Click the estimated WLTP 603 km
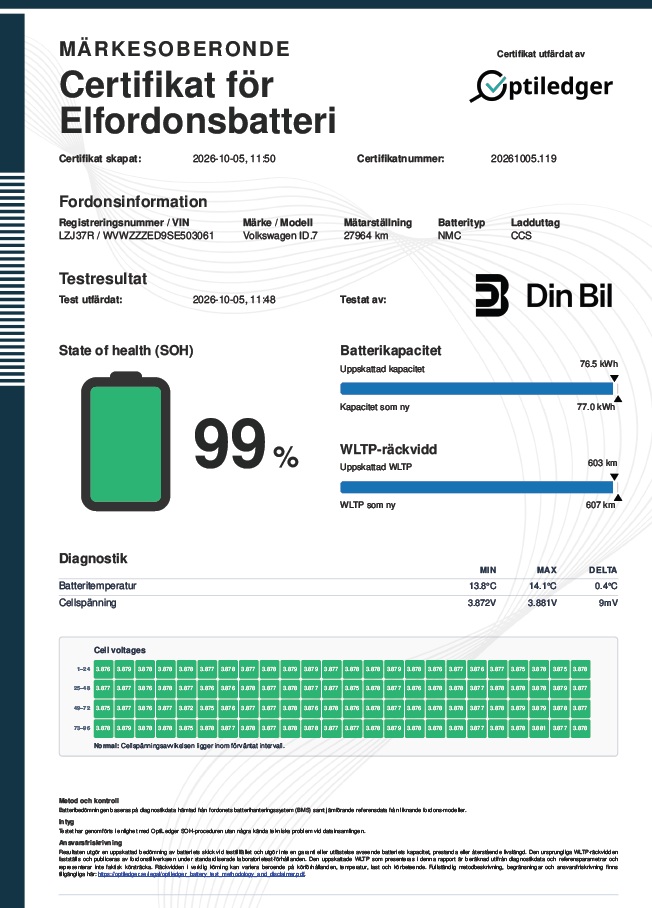Screen dimensions: 652x908 (602, 463)
